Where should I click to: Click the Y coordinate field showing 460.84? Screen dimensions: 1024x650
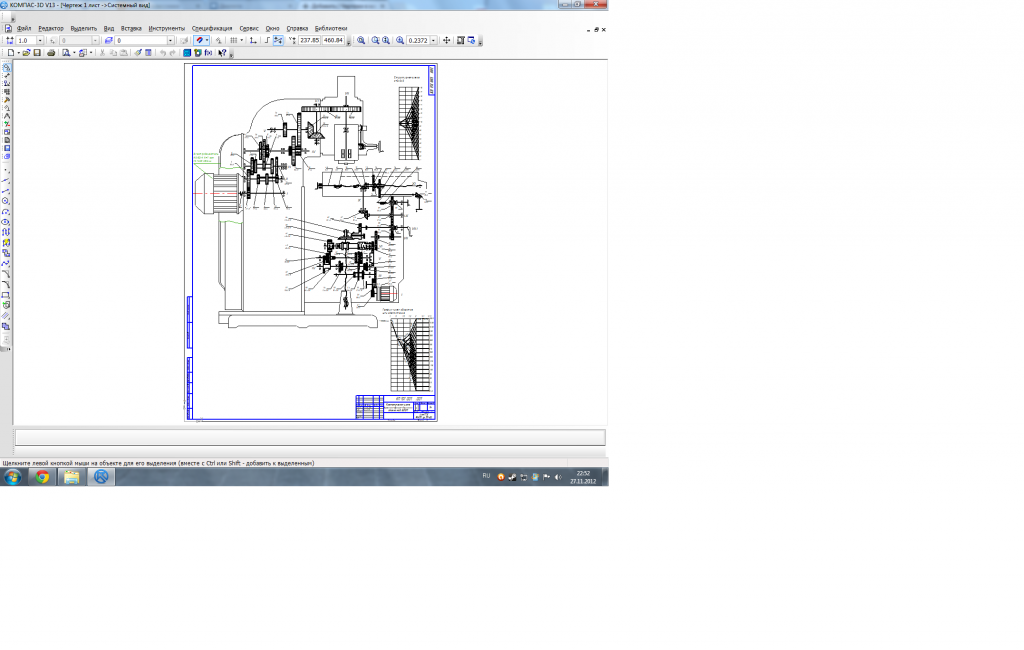coord(334,41)
